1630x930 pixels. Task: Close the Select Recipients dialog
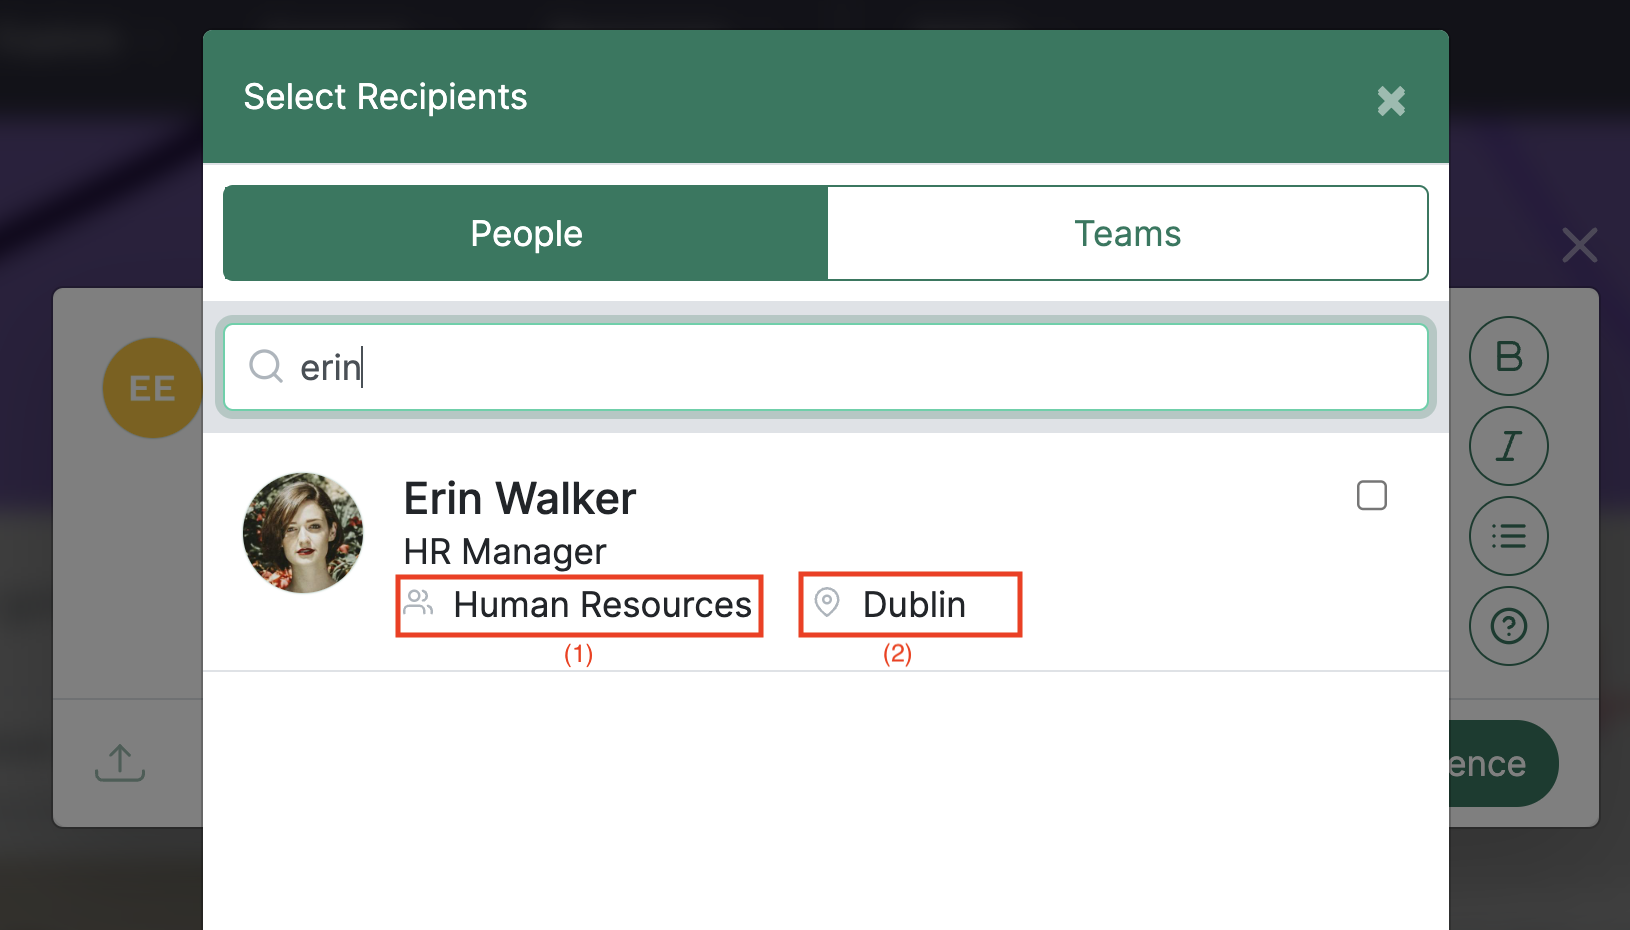coord(1391,101)
